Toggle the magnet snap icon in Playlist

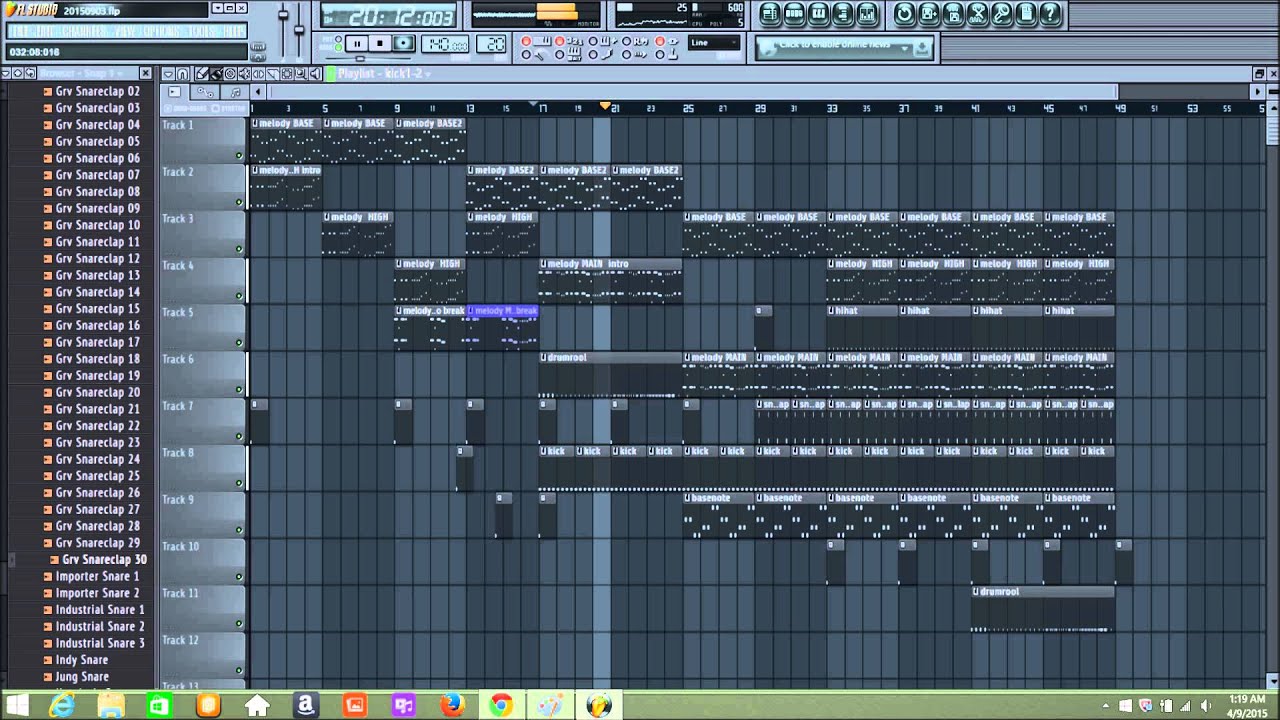183,74
